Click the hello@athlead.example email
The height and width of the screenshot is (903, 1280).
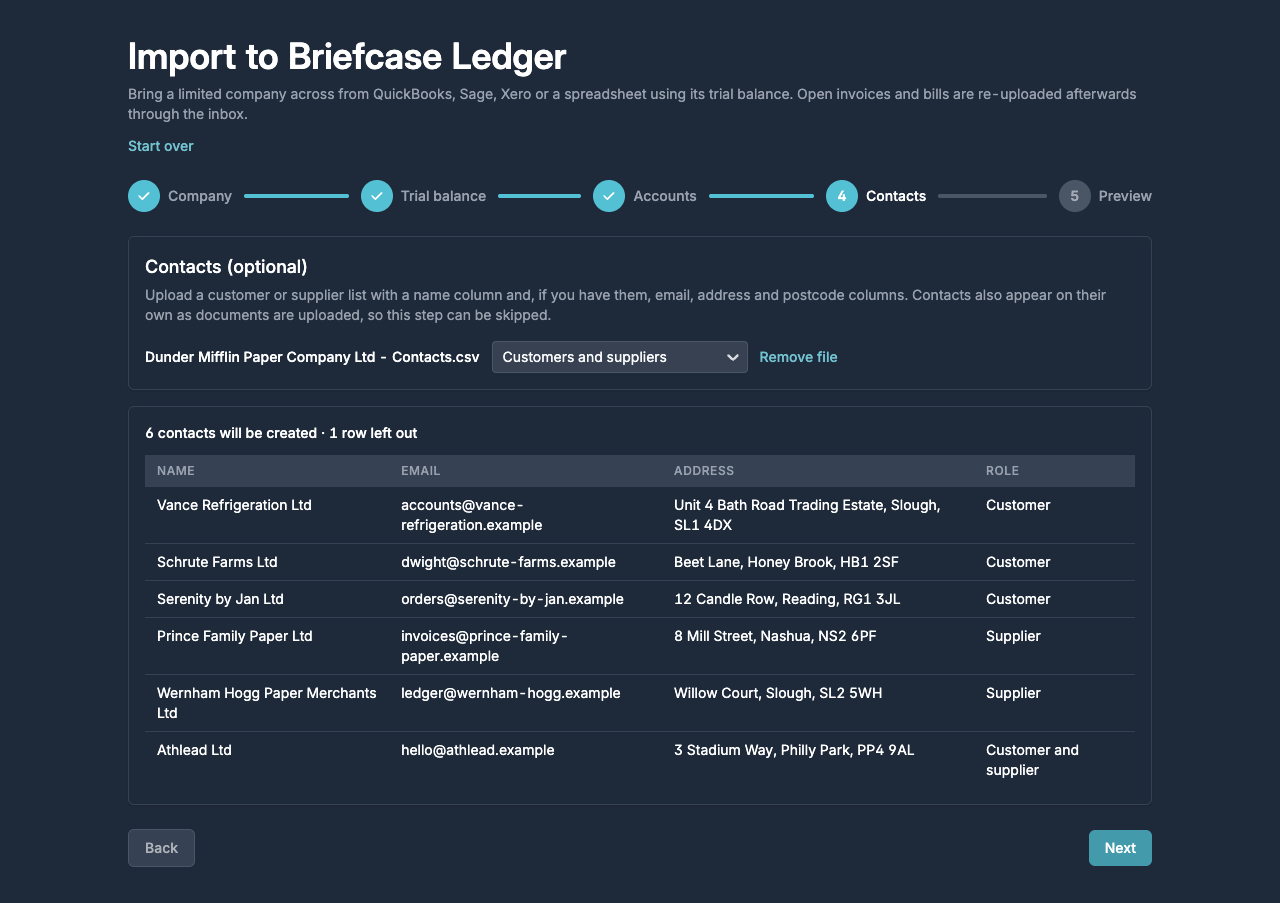click(478, 750)
